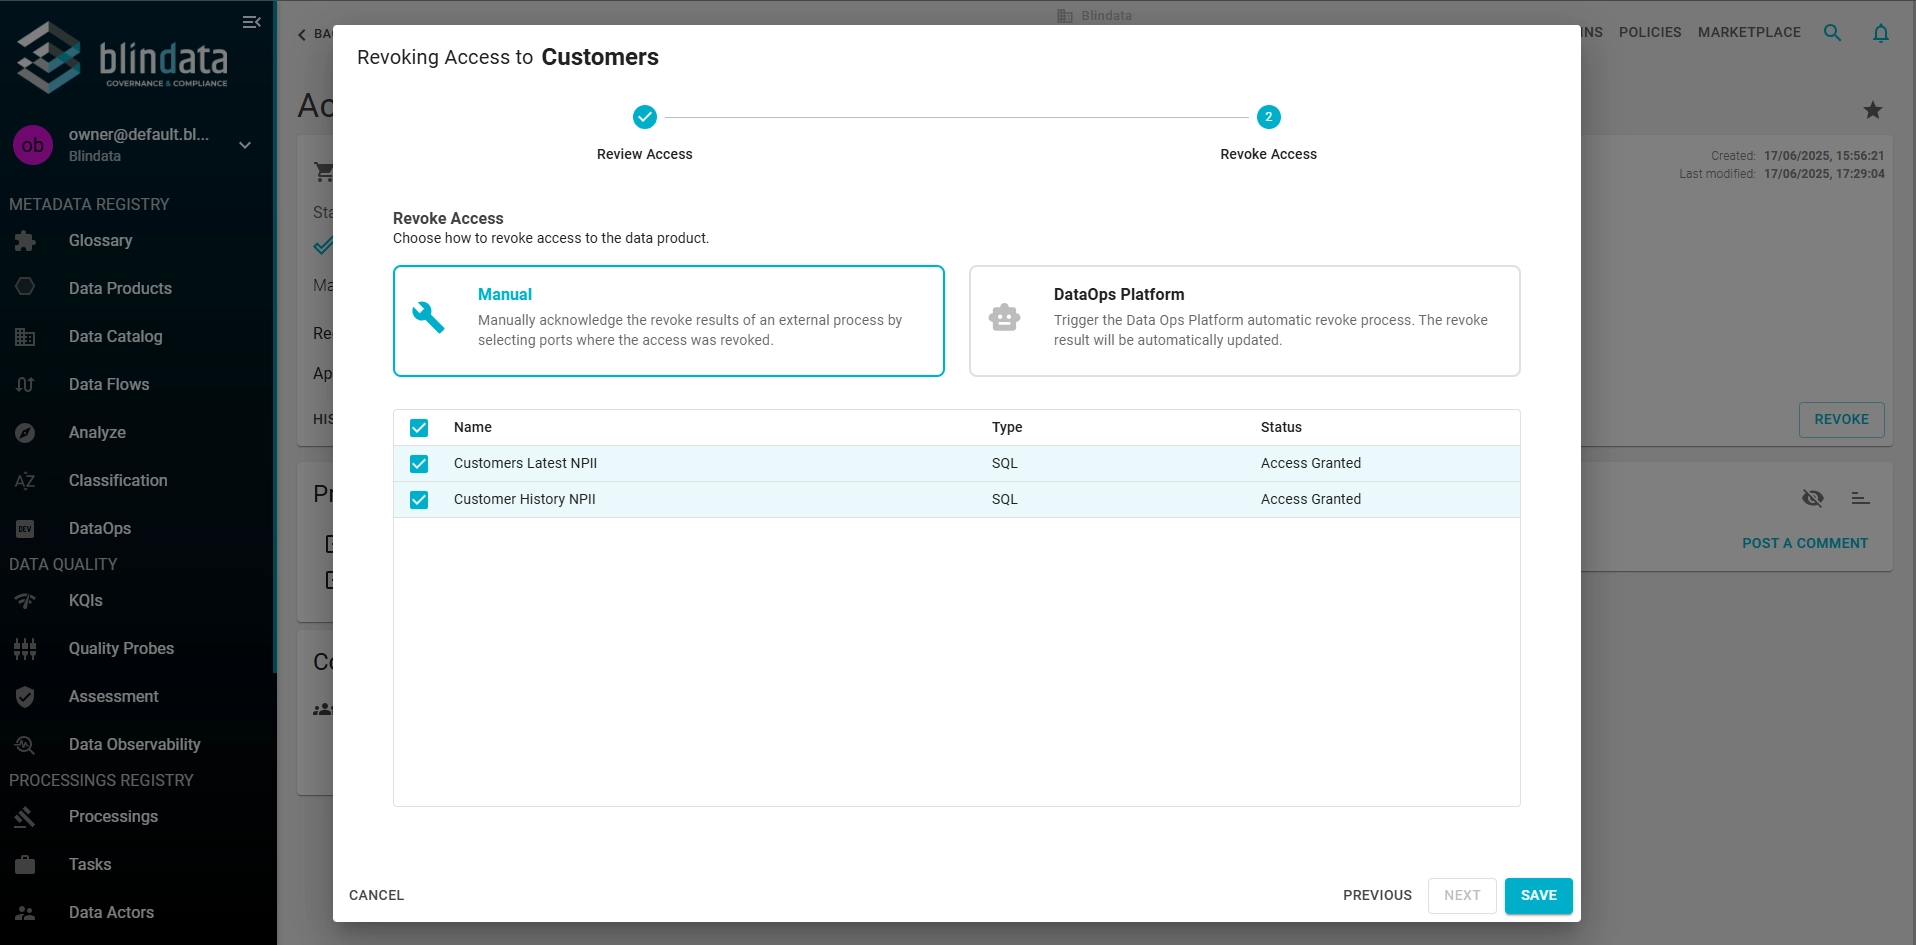Screen dimensions: 1916x945
Task: Click the PREVIOUS button
Action: pos(1378,896)
